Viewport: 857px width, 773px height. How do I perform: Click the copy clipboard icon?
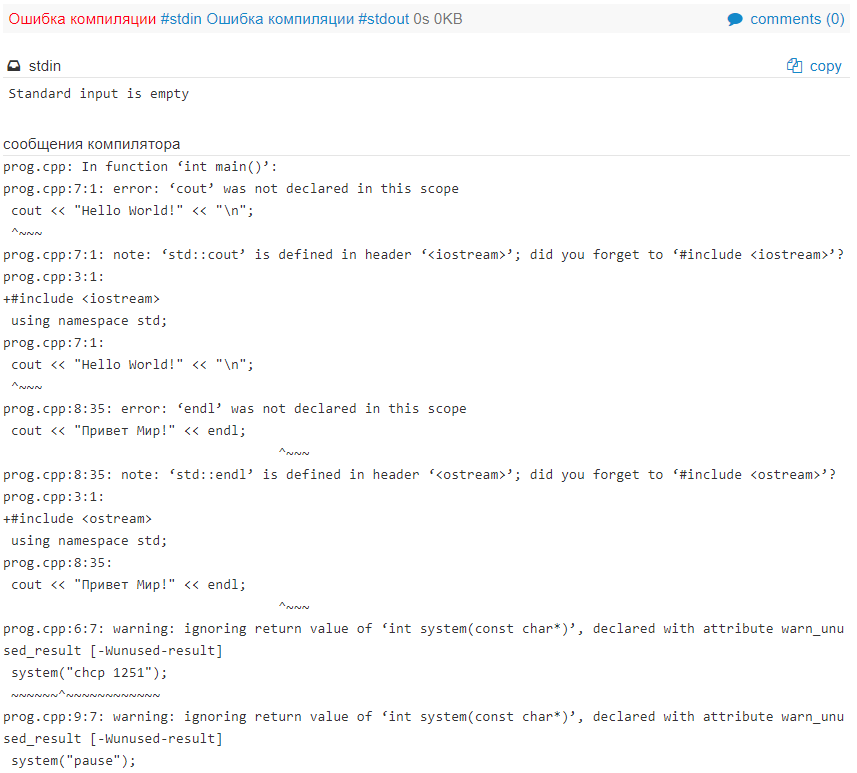tap(794, 66)
